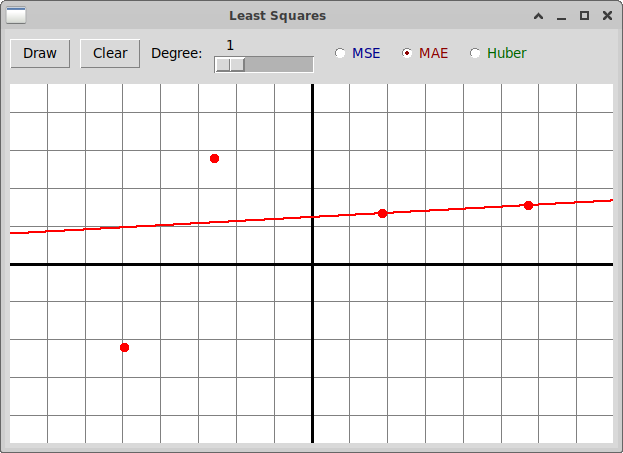Click the red data point in upper-left quadrant
This screenshot has height=453, width=623.
[214, 158]
